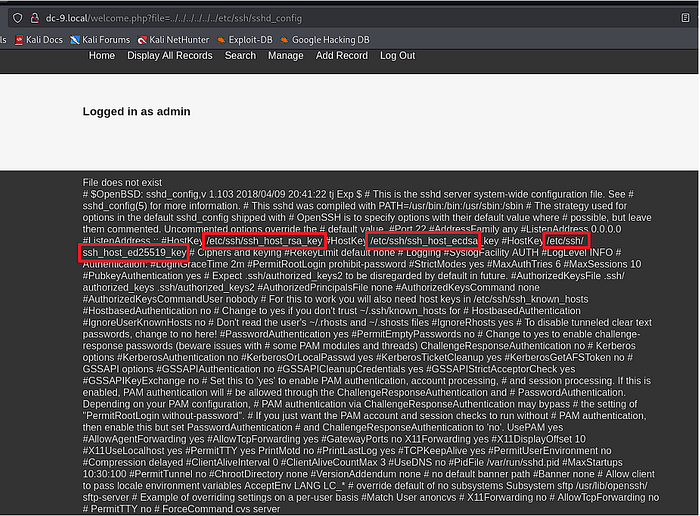The image size is (700, 516).
Task: Open the Google Hacking DB bookmark
Action: 325,40
